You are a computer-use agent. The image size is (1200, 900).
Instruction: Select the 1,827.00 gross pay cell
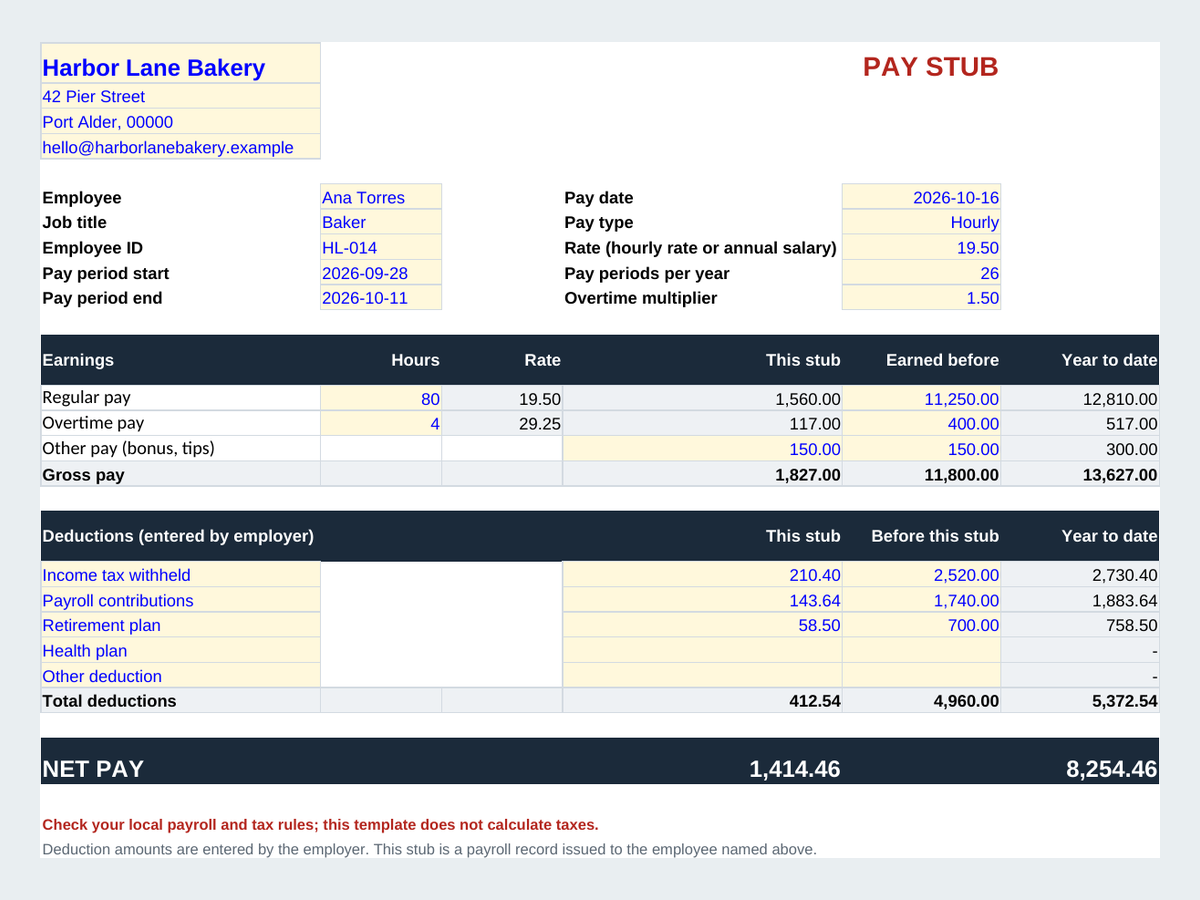pos(702,474)
